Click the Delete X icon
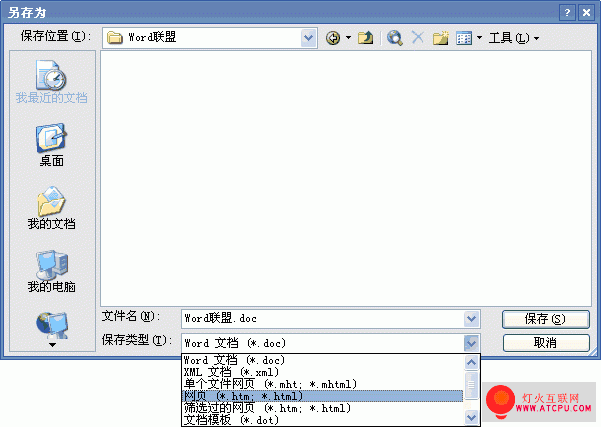 pos(418,38)
